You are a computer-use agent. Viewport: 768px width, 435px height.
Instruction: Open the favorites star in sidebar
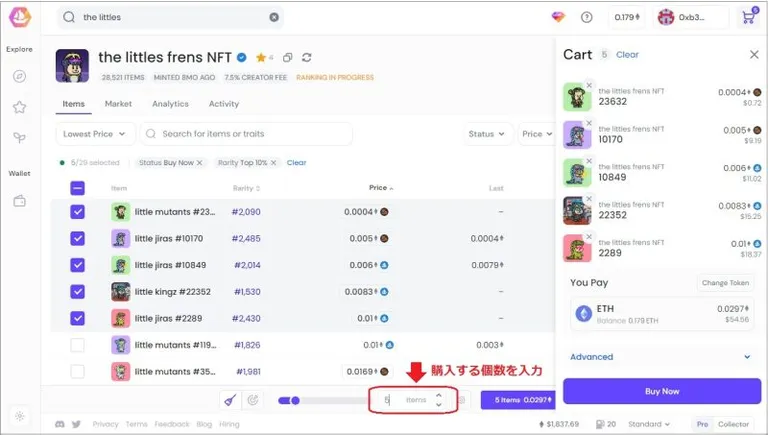coord(20,107)
